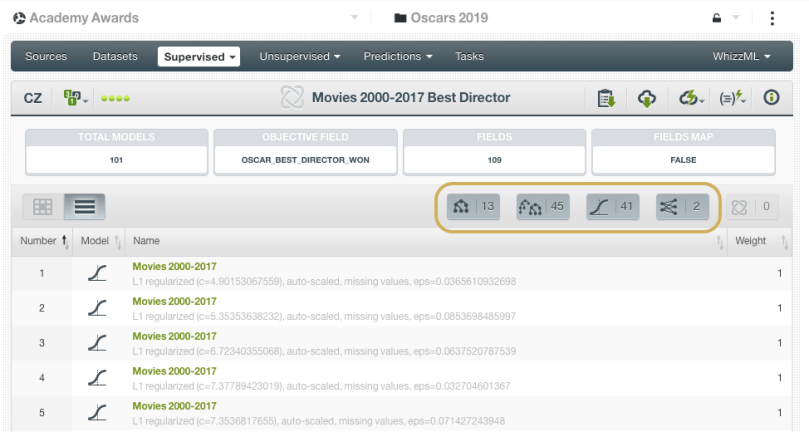Click the total models value 101
The width and height of the screenshot is (809, 432).
click(116, 160)
